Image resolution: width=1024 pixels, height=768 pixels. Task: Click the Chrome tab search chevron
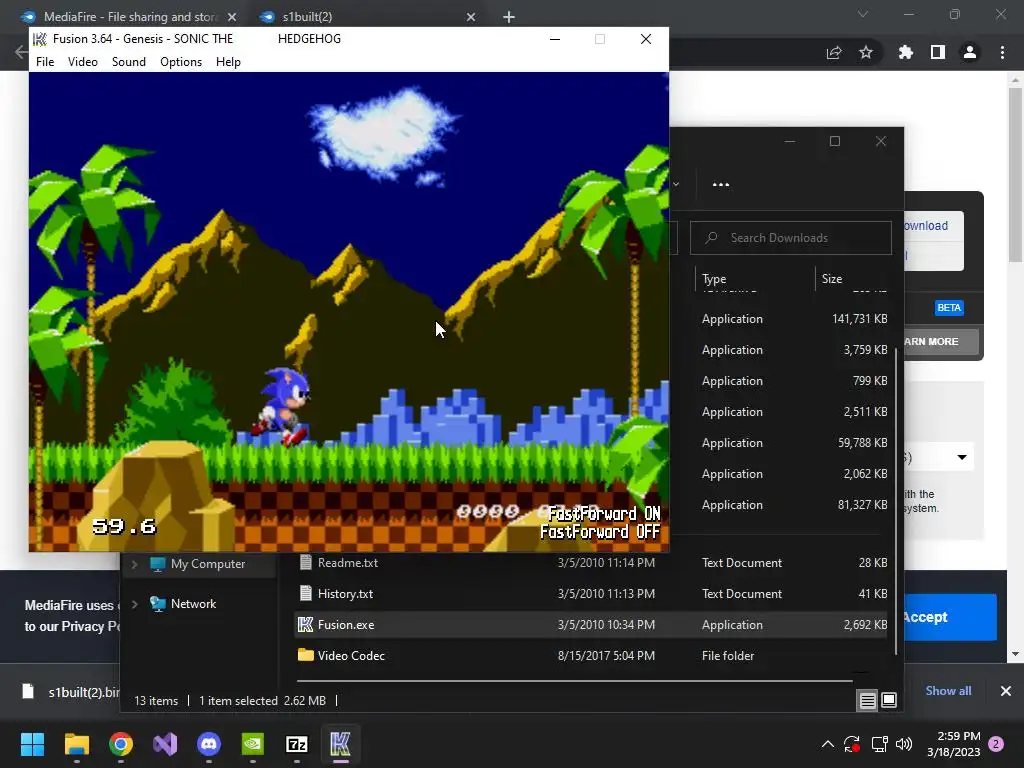863,14
